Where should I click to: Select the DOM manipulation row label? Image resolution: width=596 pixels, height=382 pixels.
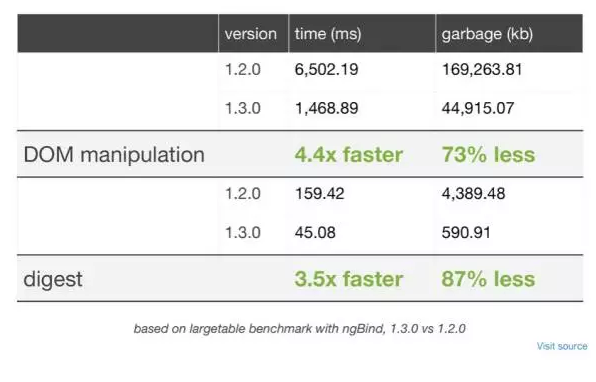click(x=114, y=155)
